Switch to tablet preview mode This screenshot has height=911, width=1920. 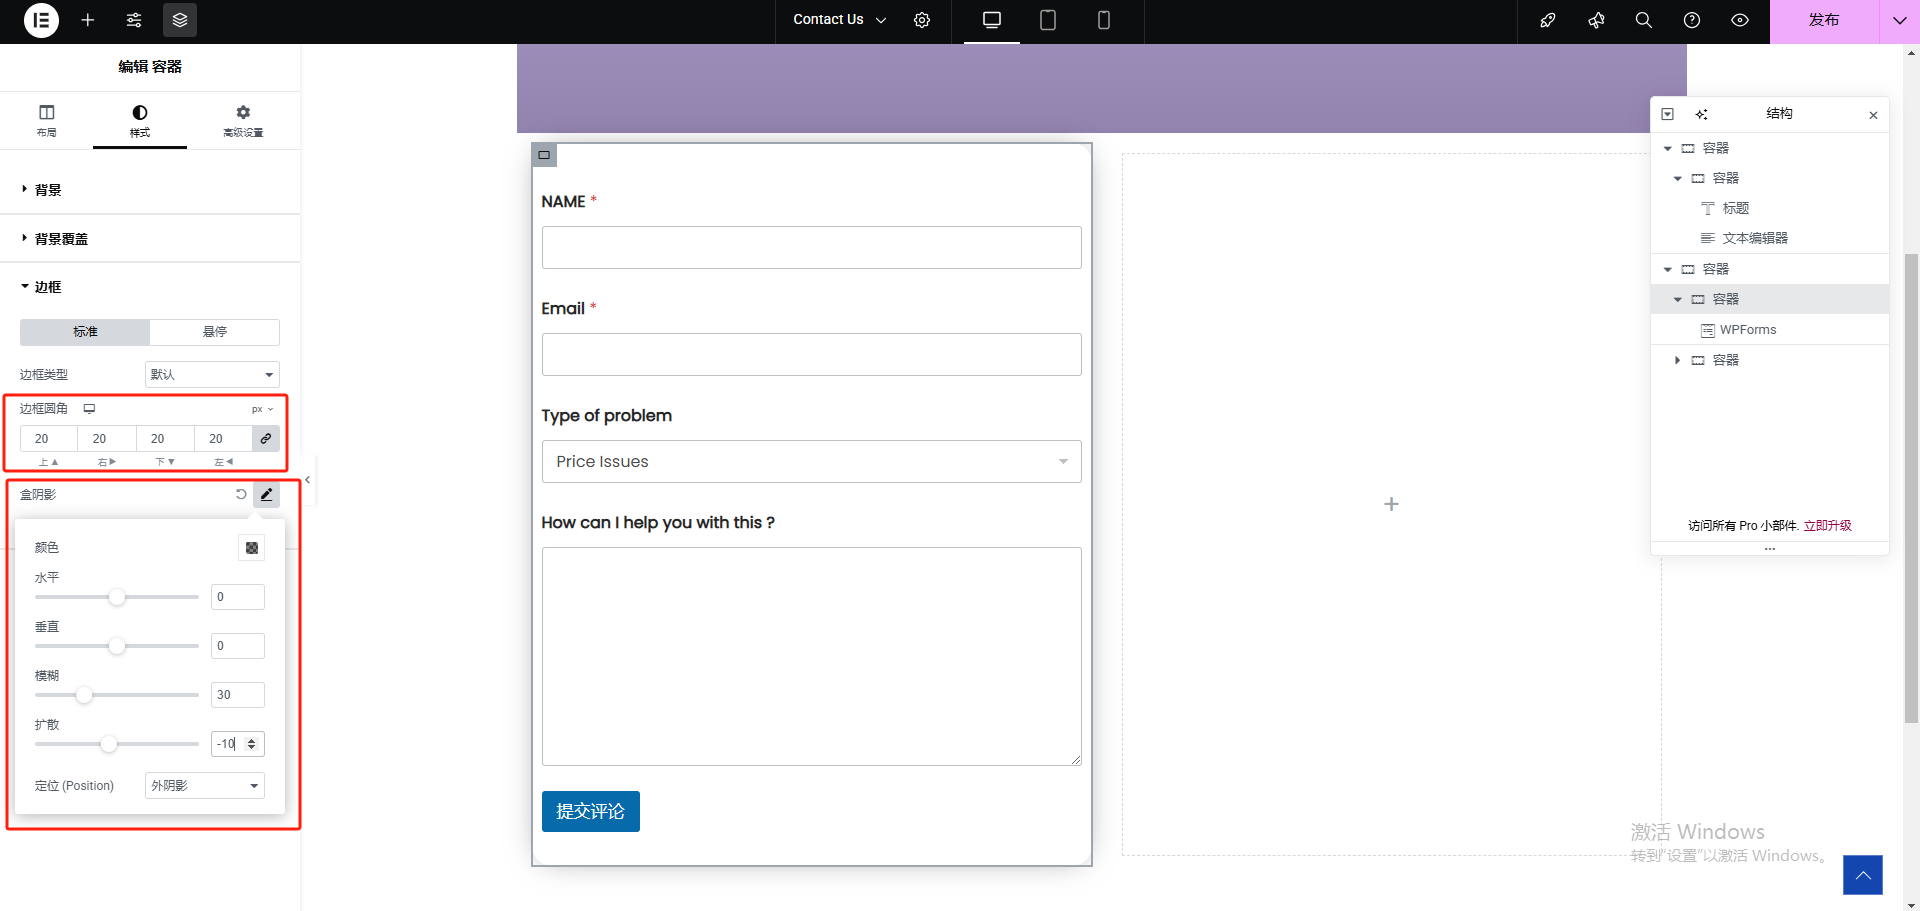(1047, 20)
